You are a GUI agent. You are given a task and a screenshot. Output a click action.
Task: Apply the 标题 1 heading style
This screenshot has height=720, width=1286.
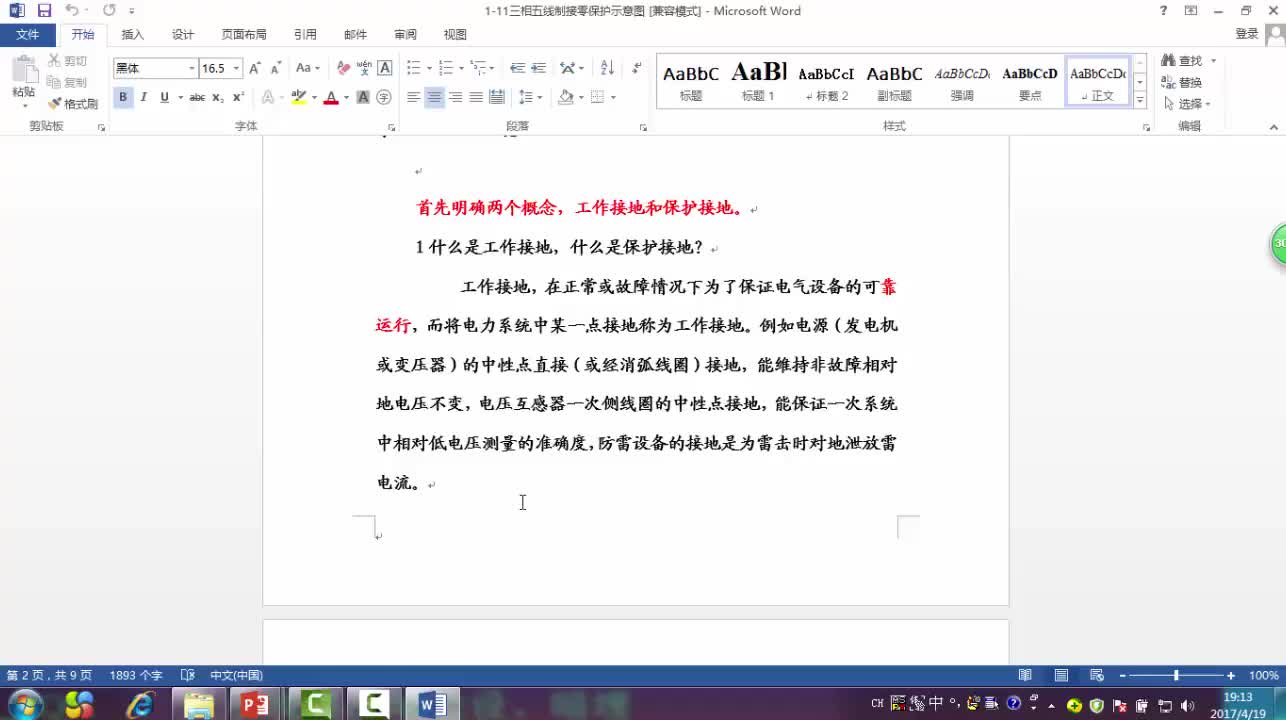(758, 81)
